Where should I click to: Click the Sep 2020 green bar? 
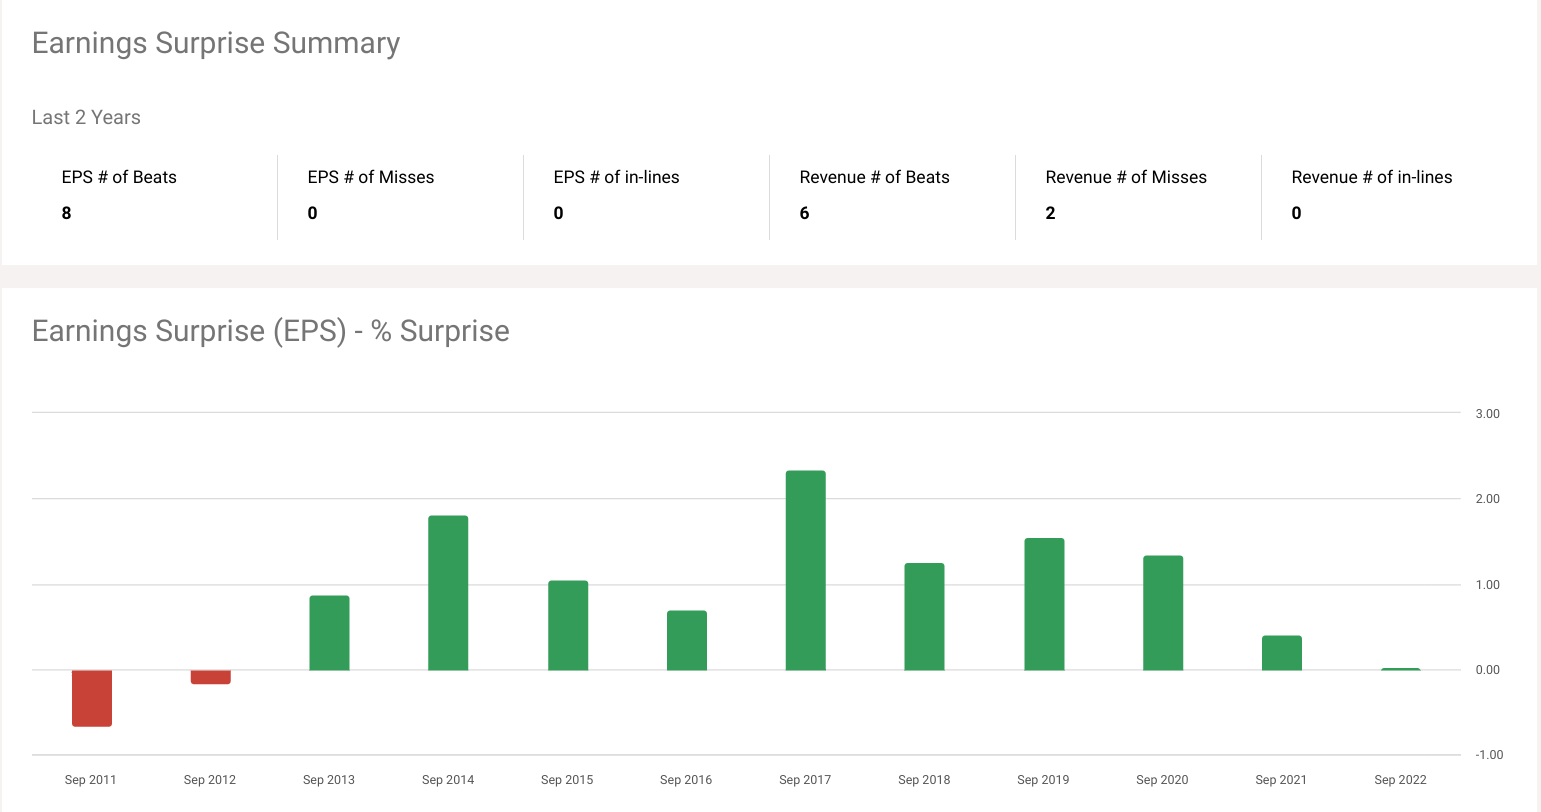[1163, 612]
